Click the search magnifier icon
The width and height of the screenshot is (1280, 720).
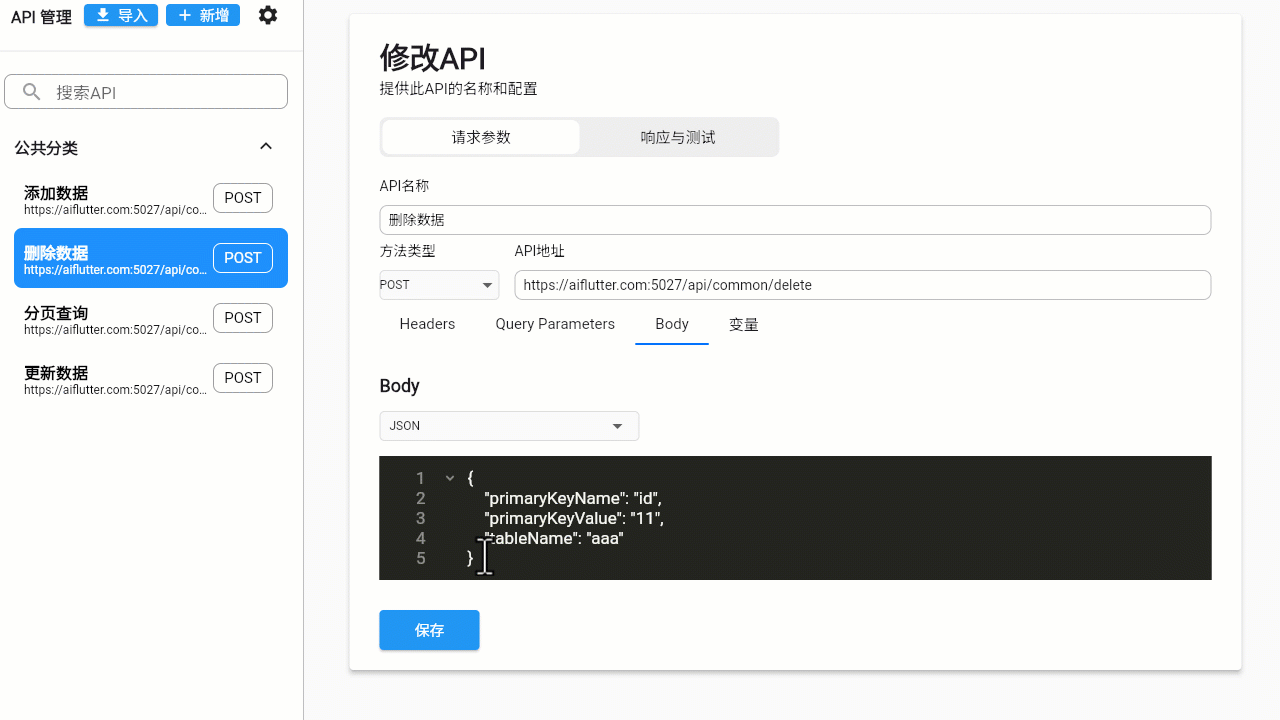click(32, 92)
